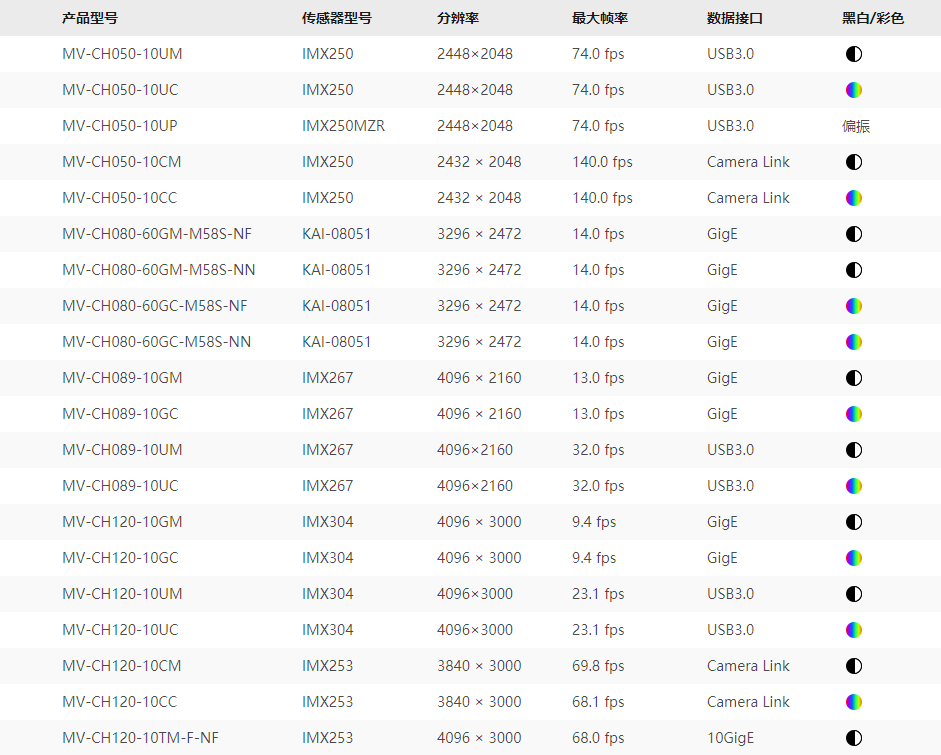Viewport: 941px width, 755px height.
Task: Click the monochrome icon for MV-CH050-10UM
Action: coord(853,54)
